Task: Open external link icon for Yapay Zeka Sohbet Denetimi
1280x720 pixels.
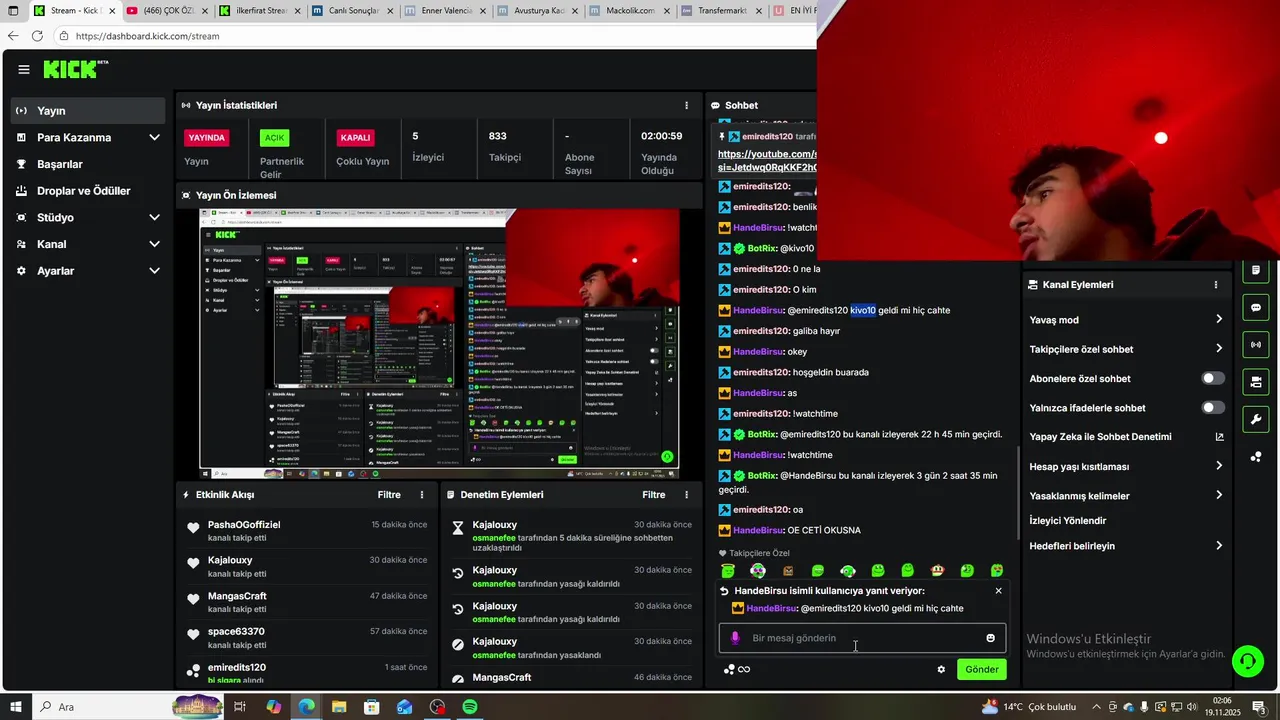Action: click(x=1219, y=437)
